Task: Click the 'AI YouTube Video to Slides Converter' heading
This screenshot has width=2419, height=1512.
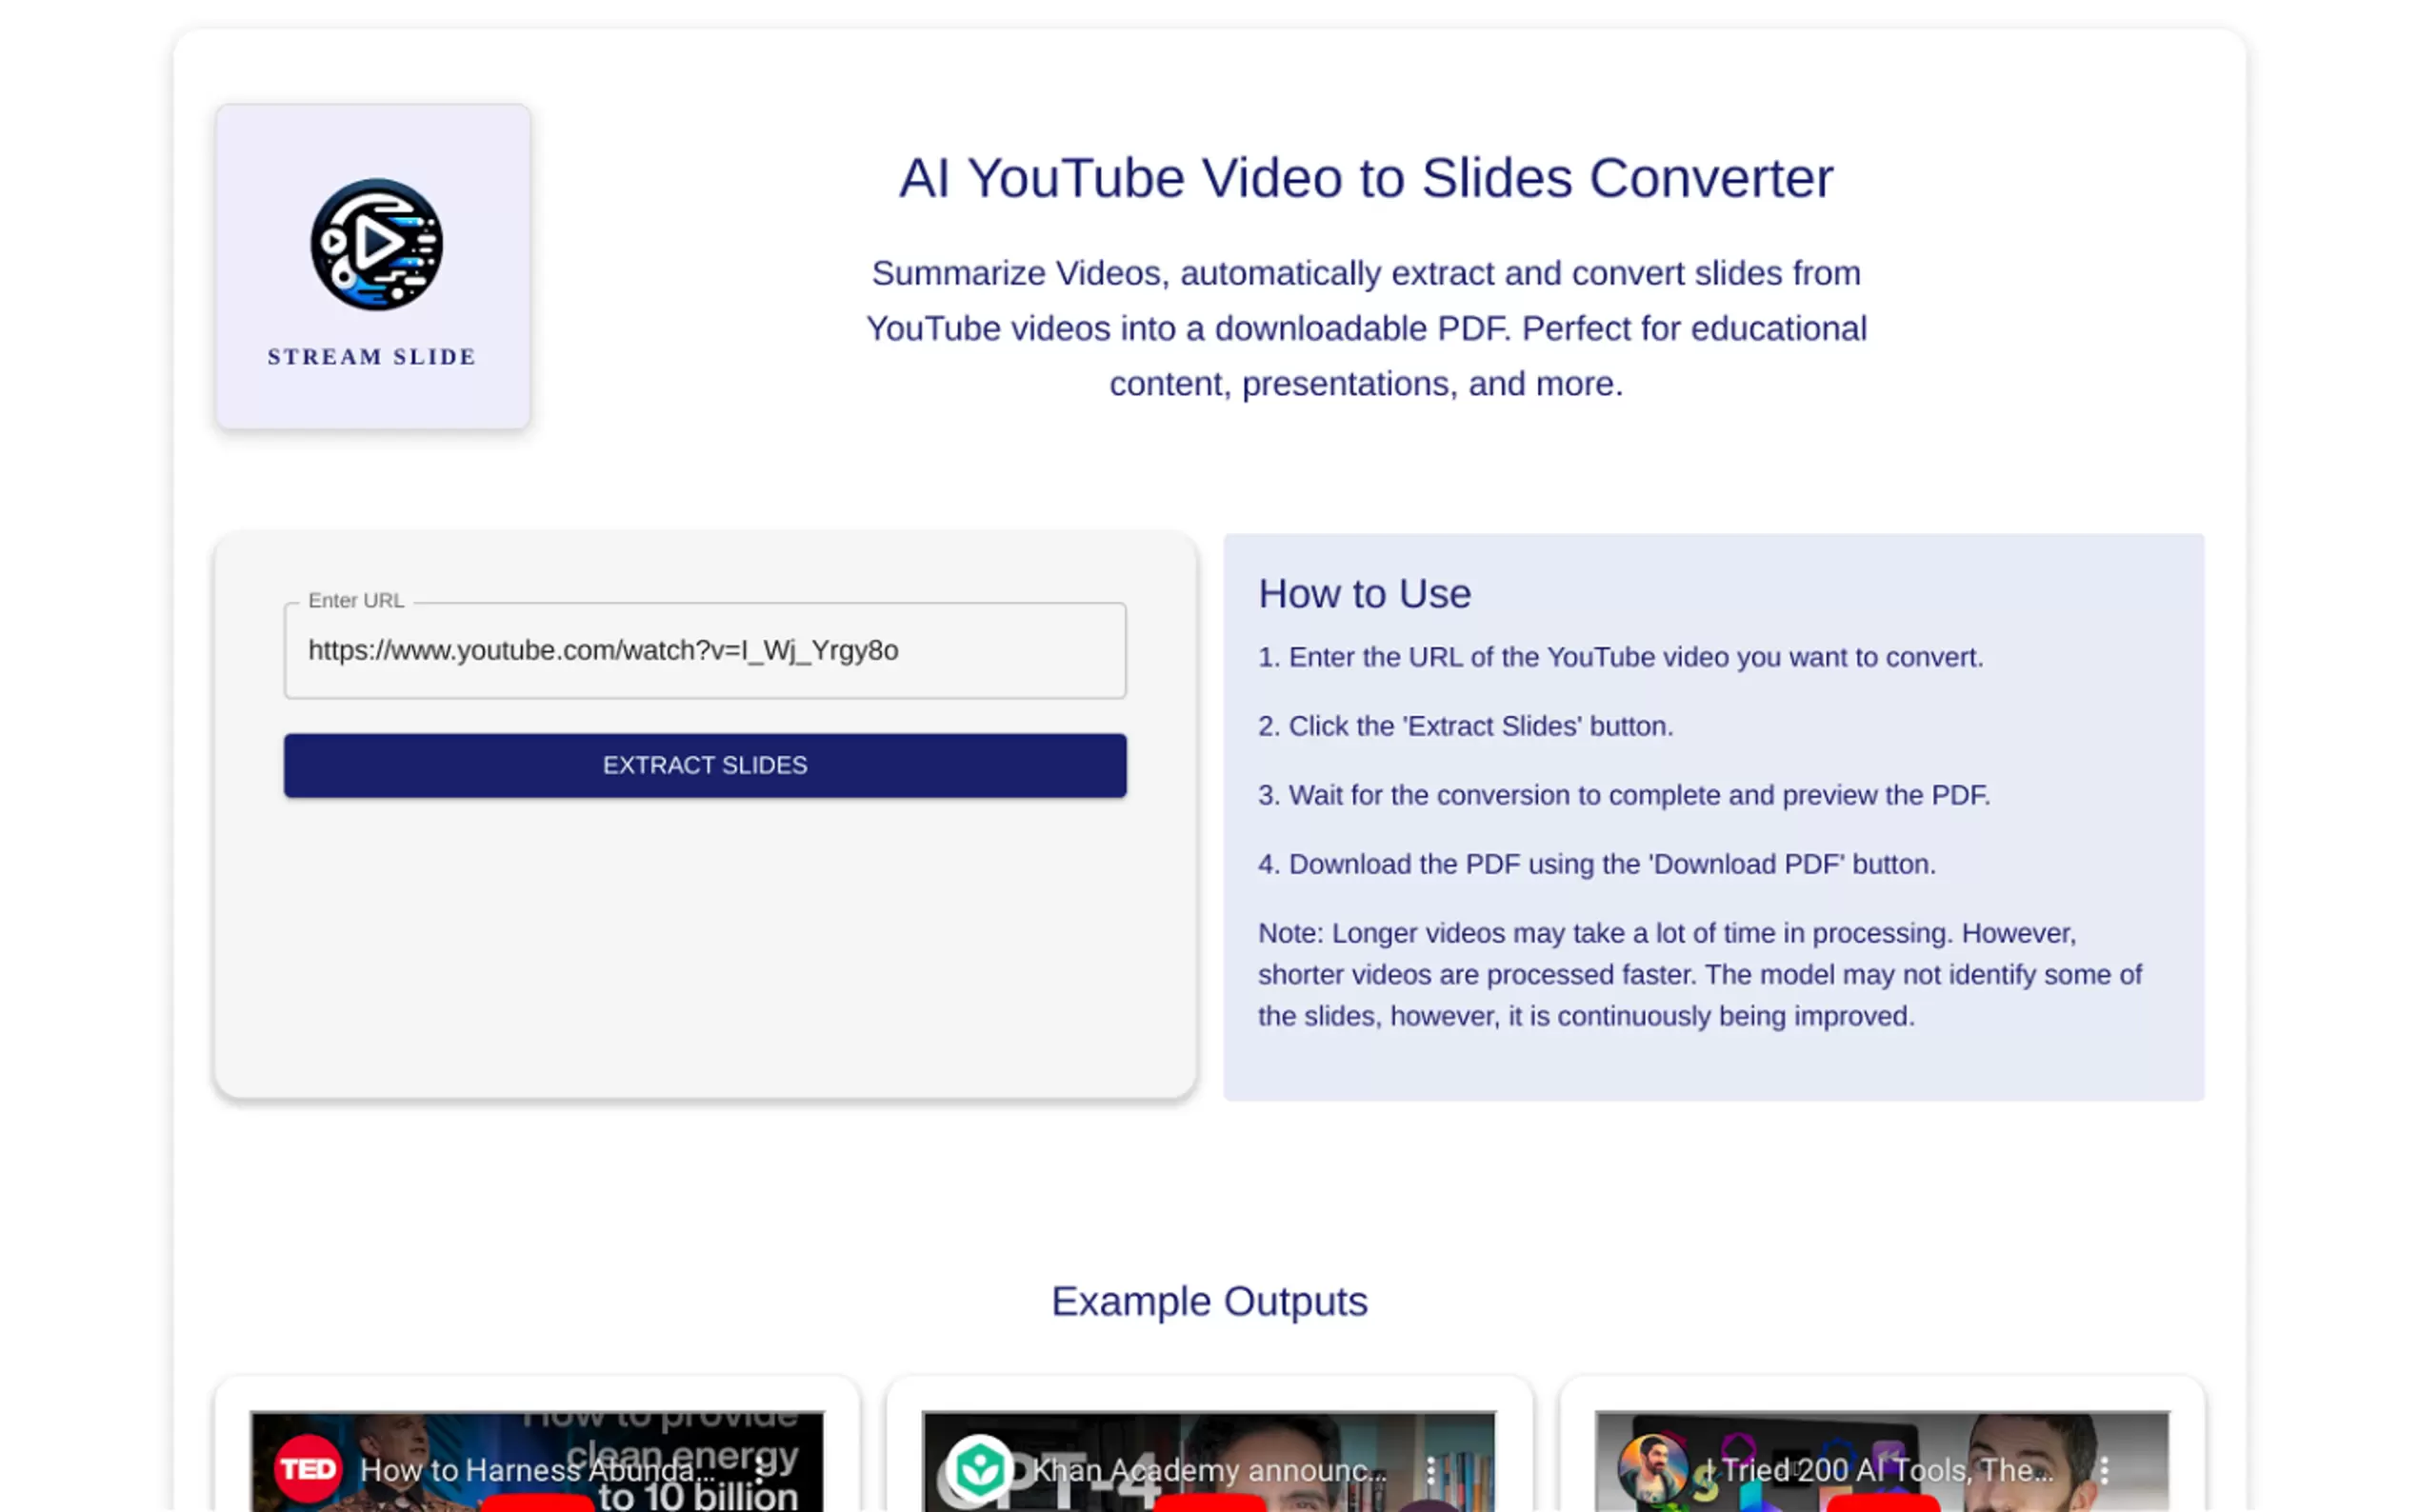Action: tap(1366, 178)
